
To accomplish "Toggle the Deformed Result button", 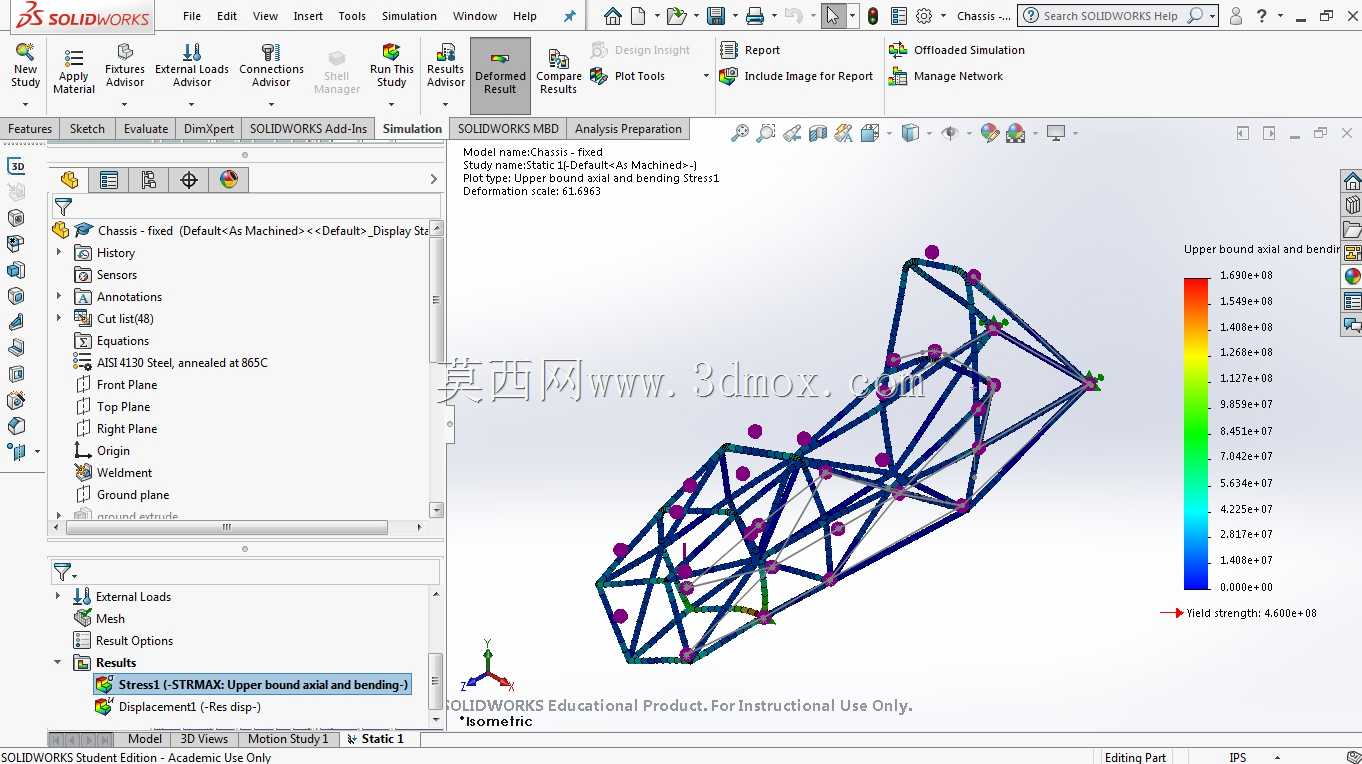I will tap(500, 75).
